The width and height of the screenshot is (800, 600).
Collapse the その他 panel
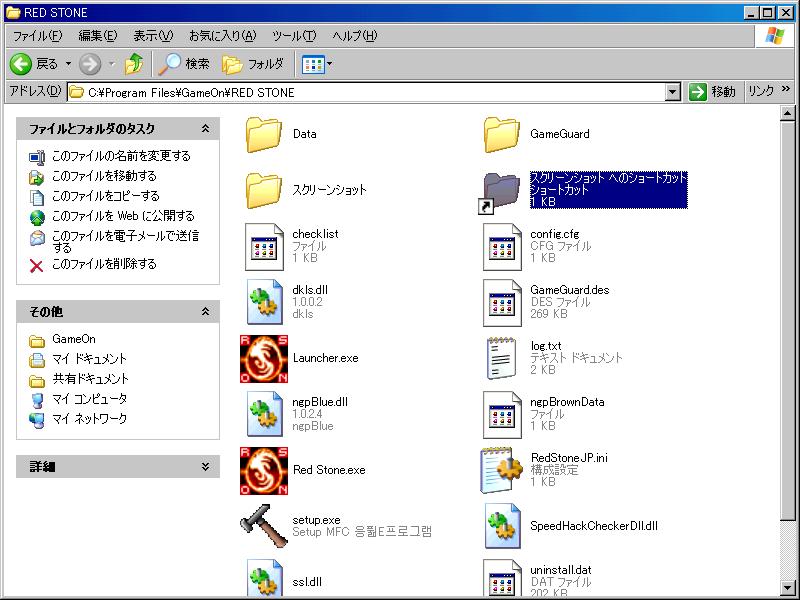click(x=205, y=313)
